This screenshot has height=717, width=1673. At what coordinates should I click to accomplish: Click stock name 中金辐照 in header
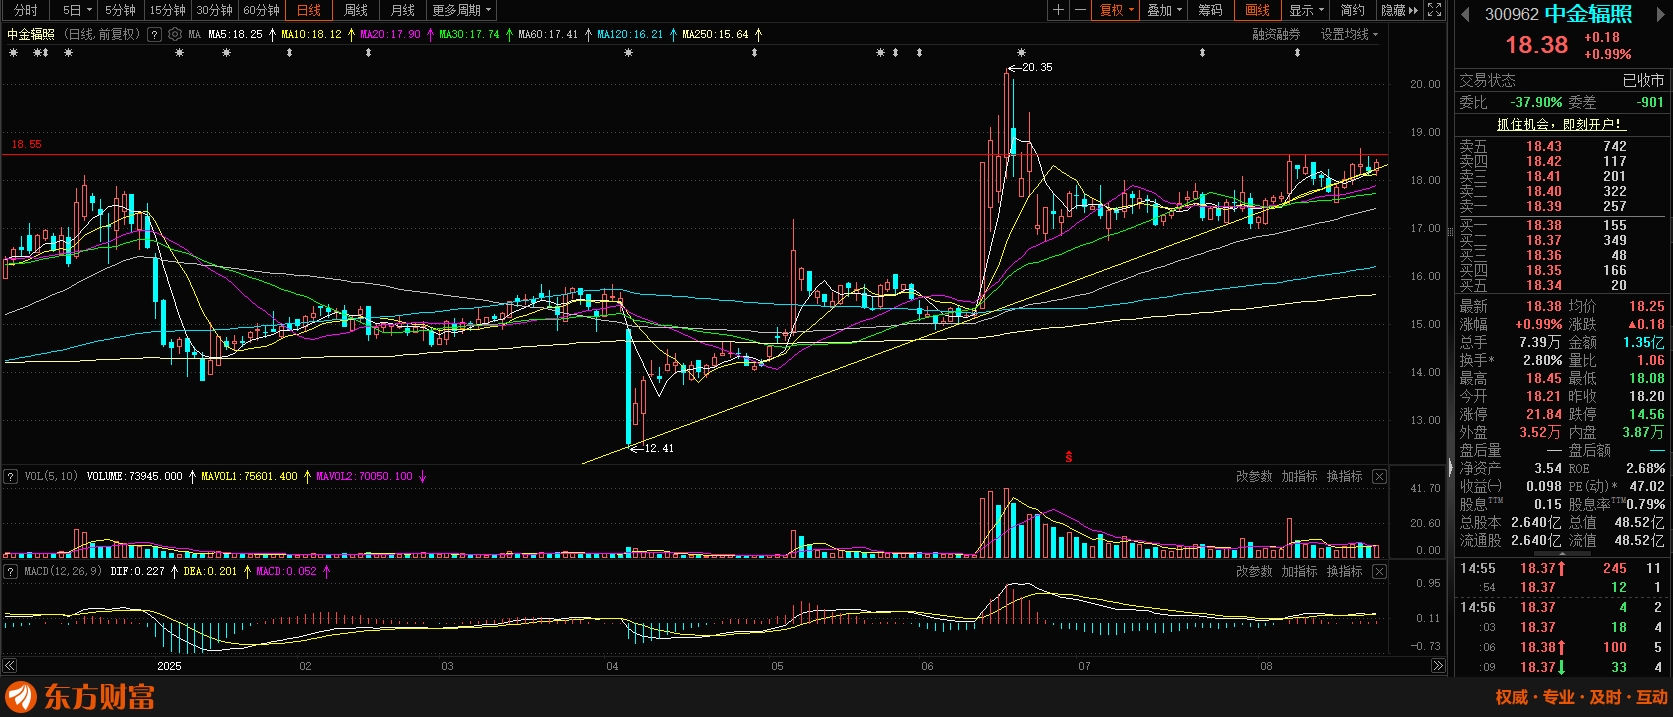[1589, 14]
